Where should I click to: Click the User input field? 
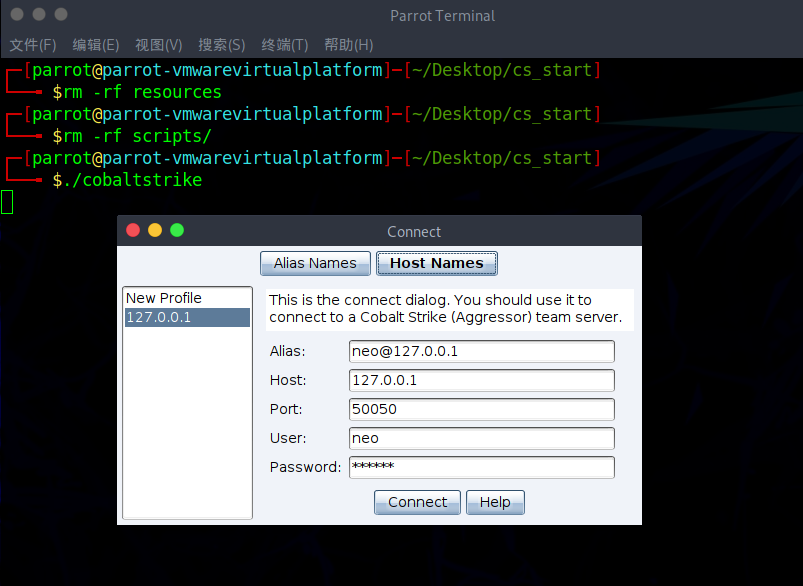pos(481,438)
